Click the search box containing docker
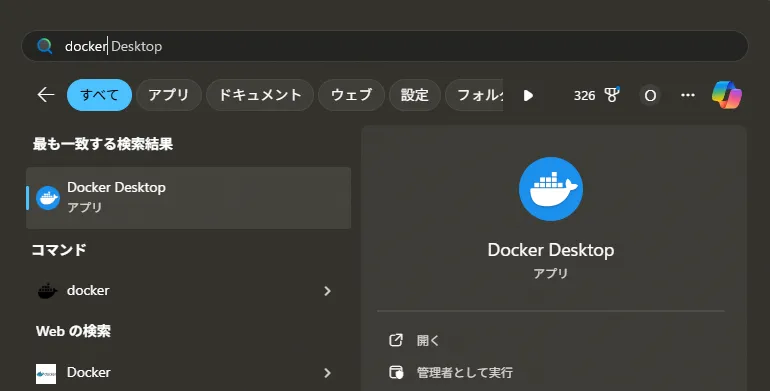 pos(385,46)
